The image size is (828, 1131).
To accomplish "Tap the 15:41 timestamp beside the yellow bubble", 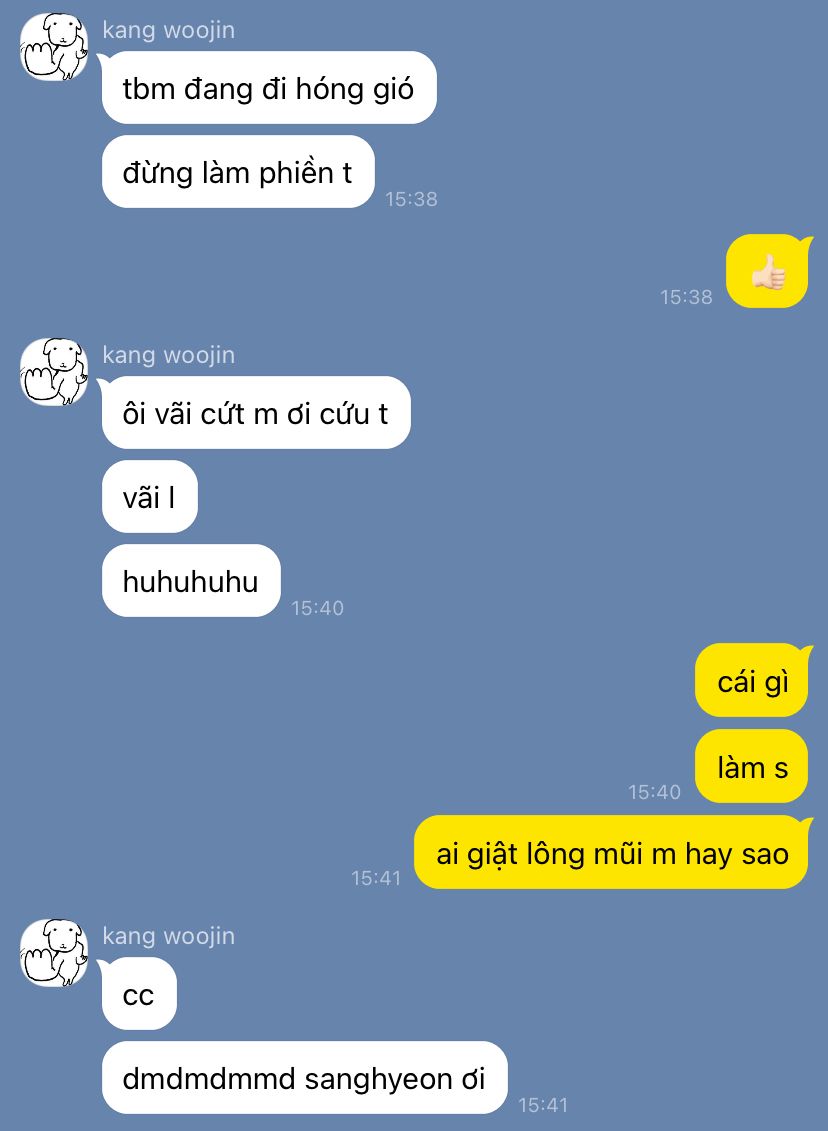I will [x=376, y=878].
